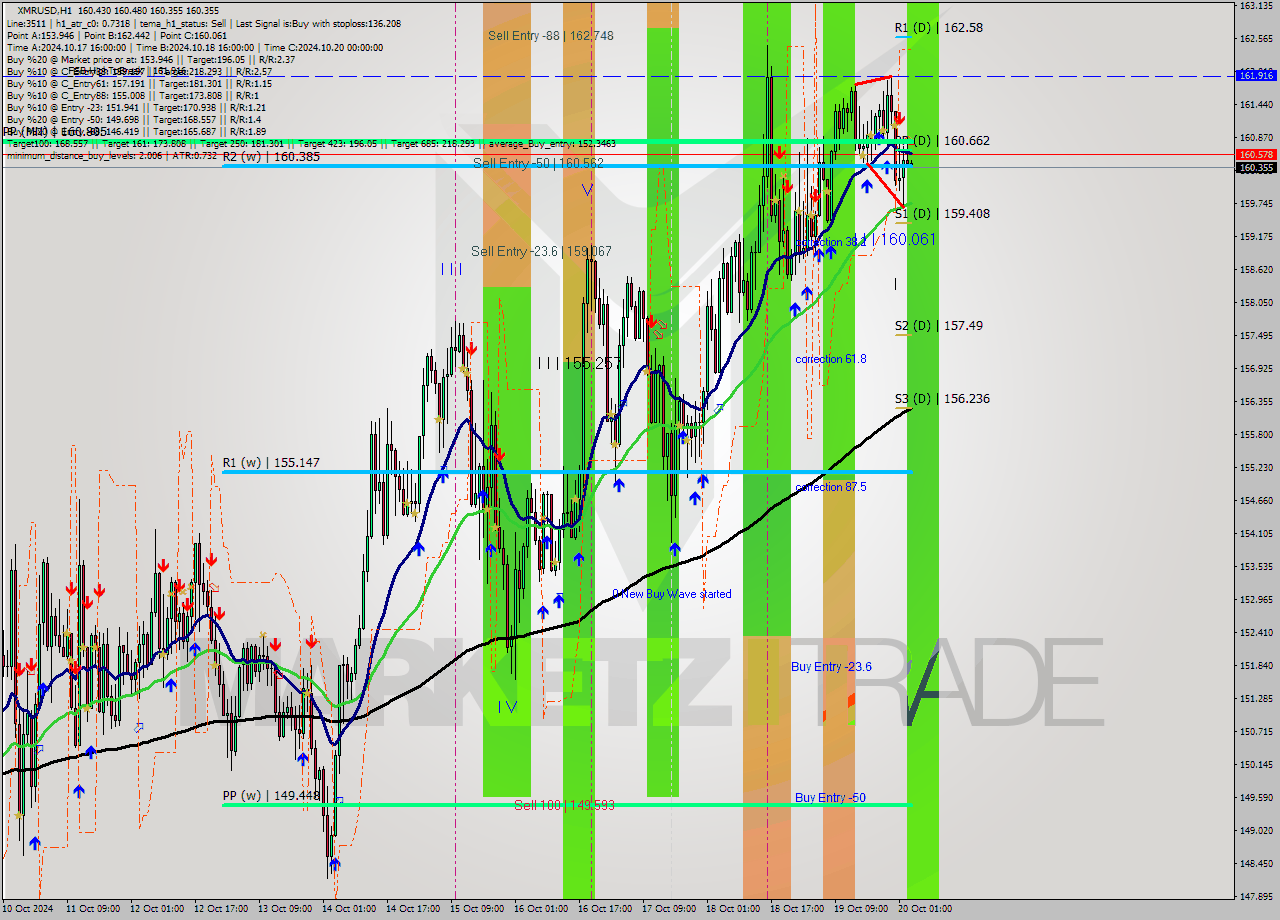Click 147.895 on the price axis

pos(1255,897)
